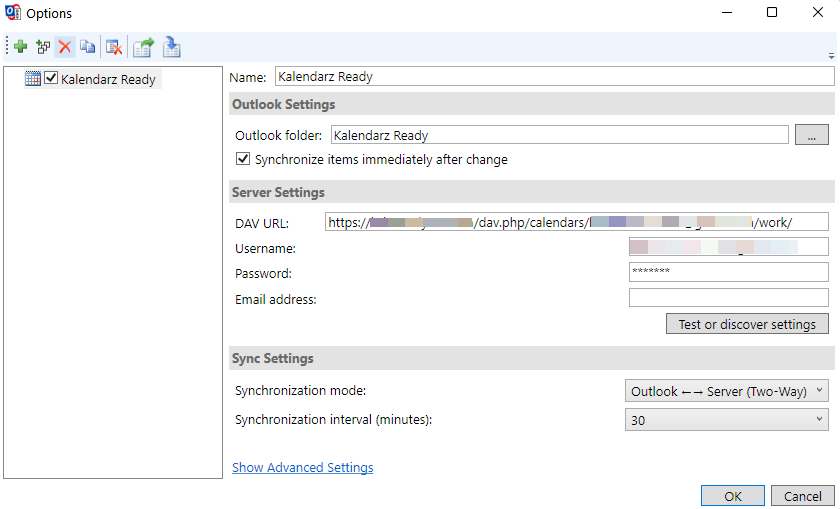Click the Password field
Image resolution: width=840 pixels, height=509 pixels.
tap(729, 272)
